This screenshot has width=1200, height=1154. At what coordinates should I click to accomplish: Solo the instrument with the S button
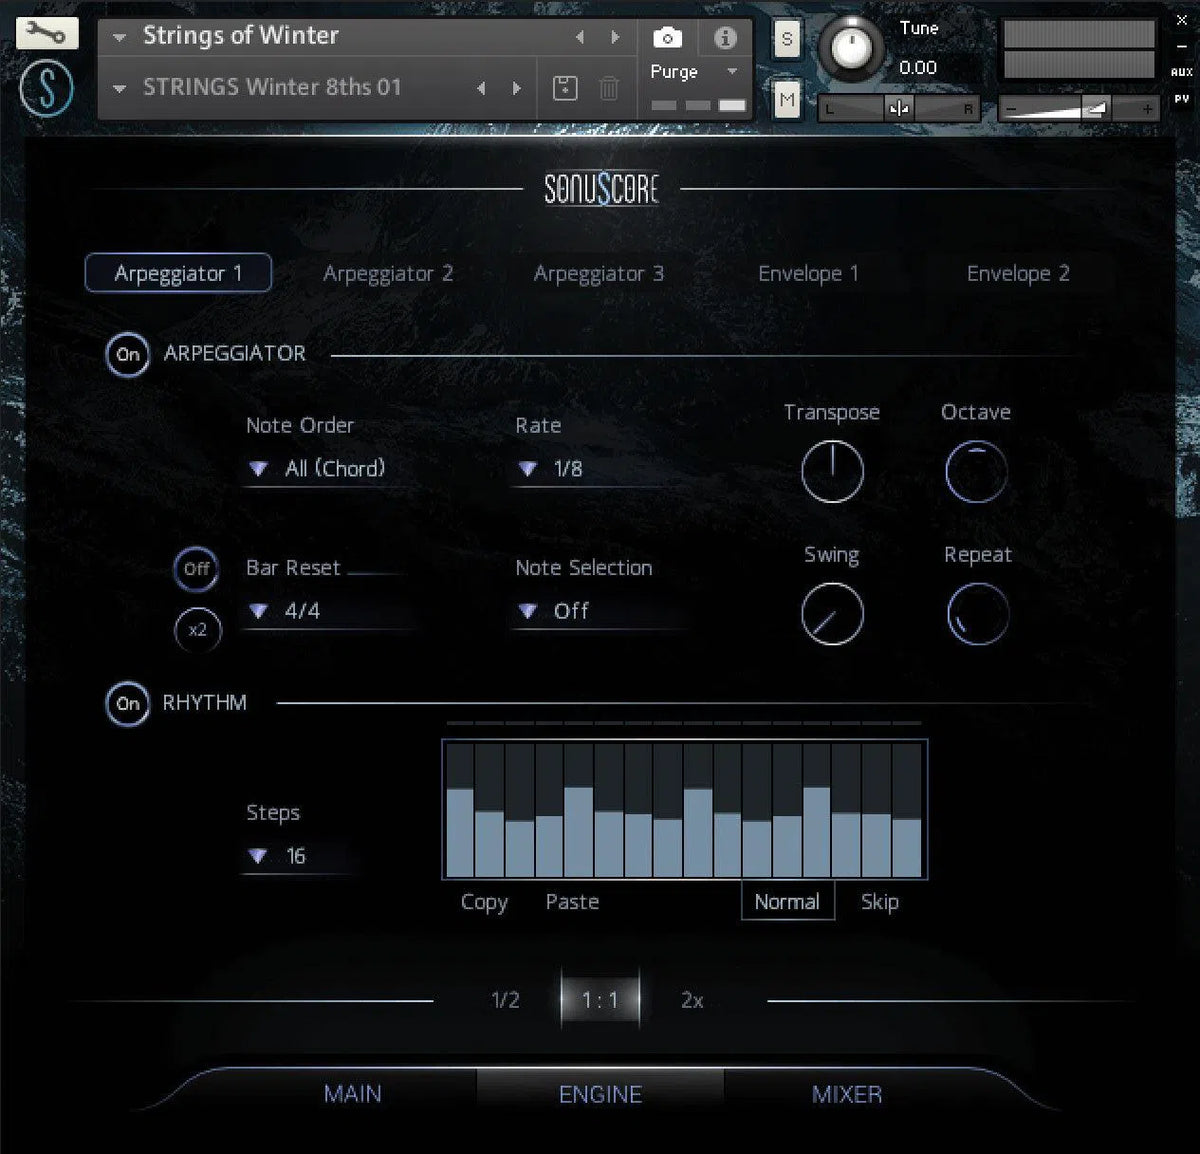[x=786, y=39]
